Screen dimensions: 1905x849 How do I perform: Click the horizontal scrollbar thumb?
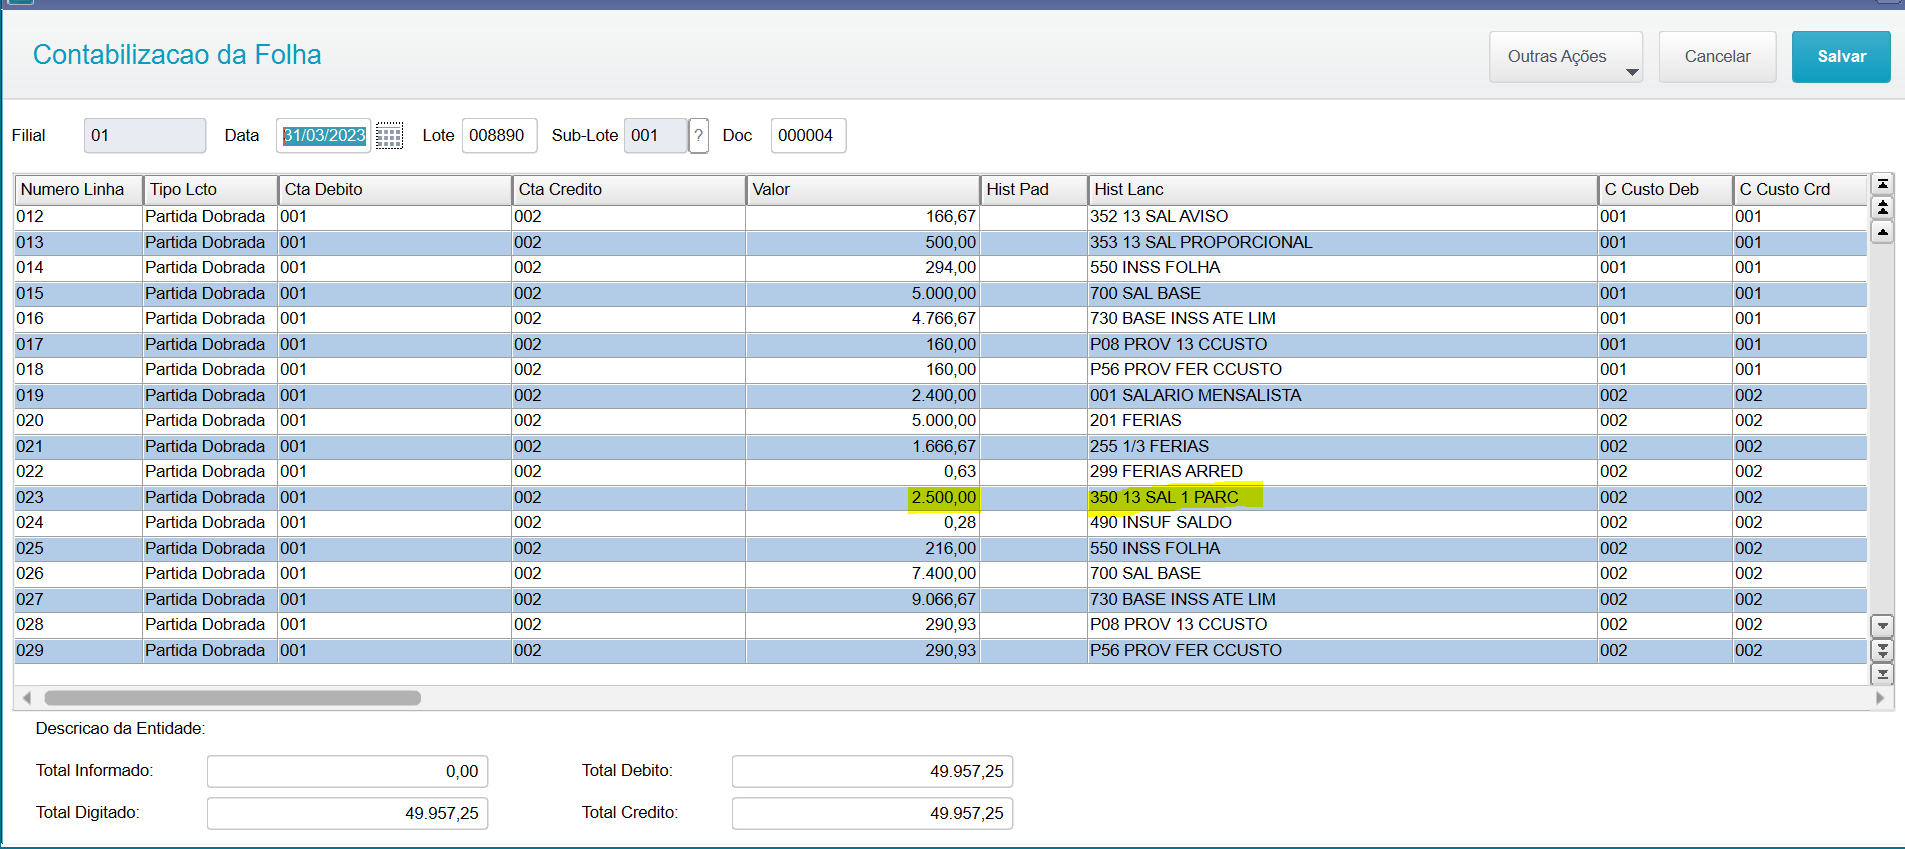coord(232,698)
